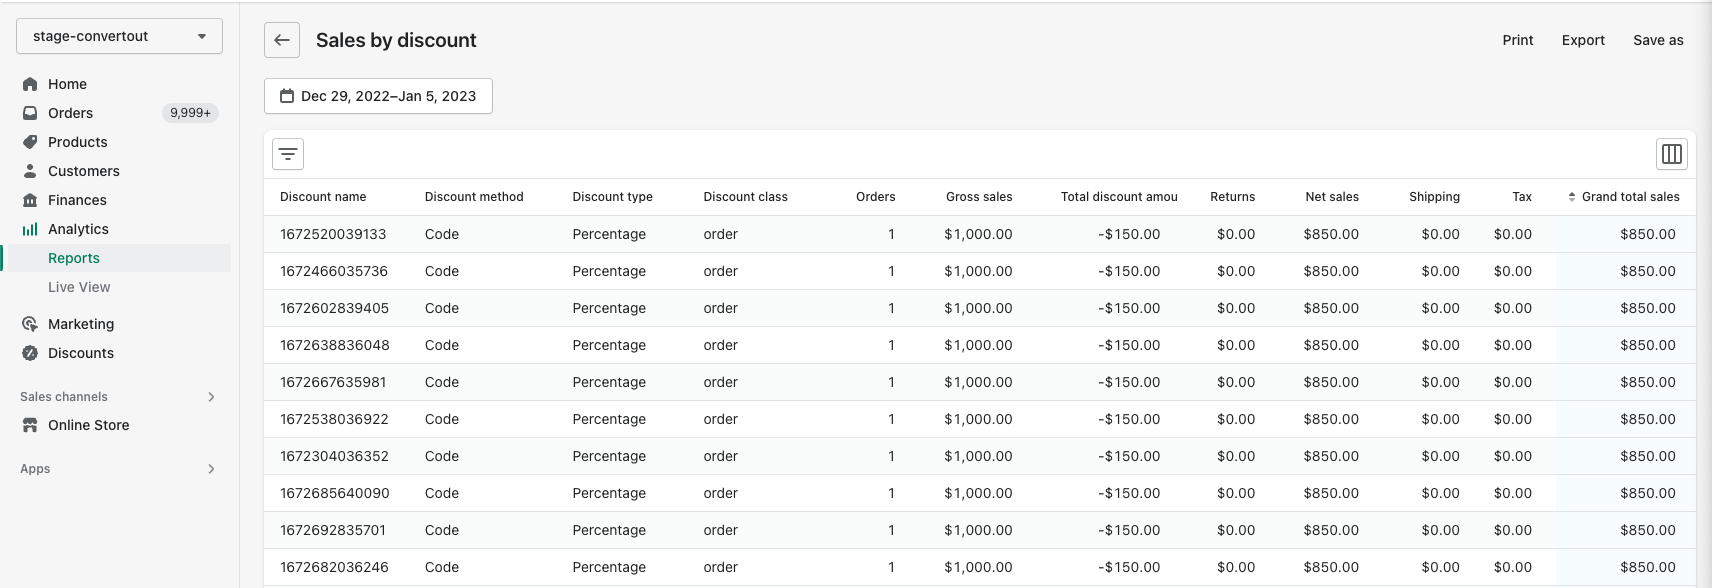
Task: Open the Dec 29, 2022–Jan 5, 2023 date range
Action: (x=378, y=96)
